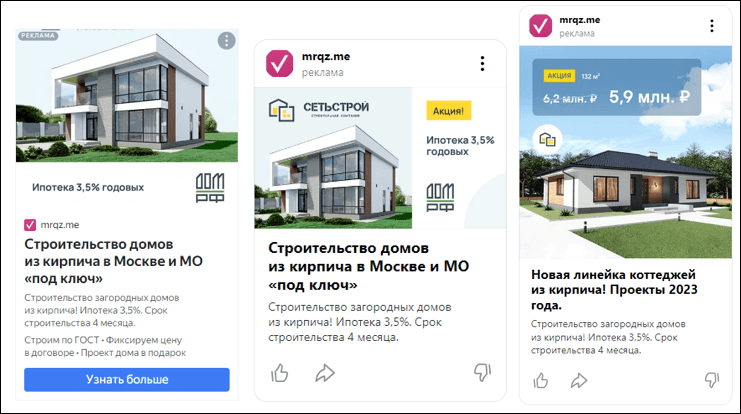
Task: Click the two-story house image in left ad
Action: [127, 95]
